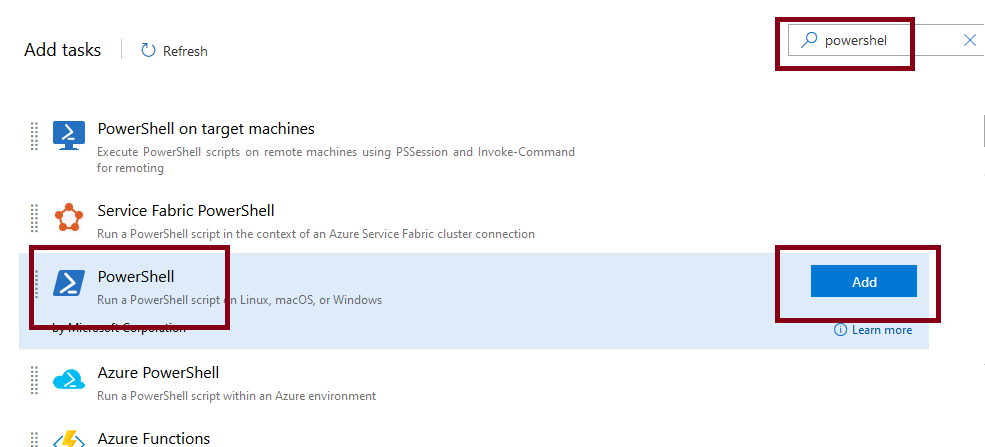This screenshot has height=447, width=985.
Task: Select the PowerShell on target machines task
Action: (206, 129)
